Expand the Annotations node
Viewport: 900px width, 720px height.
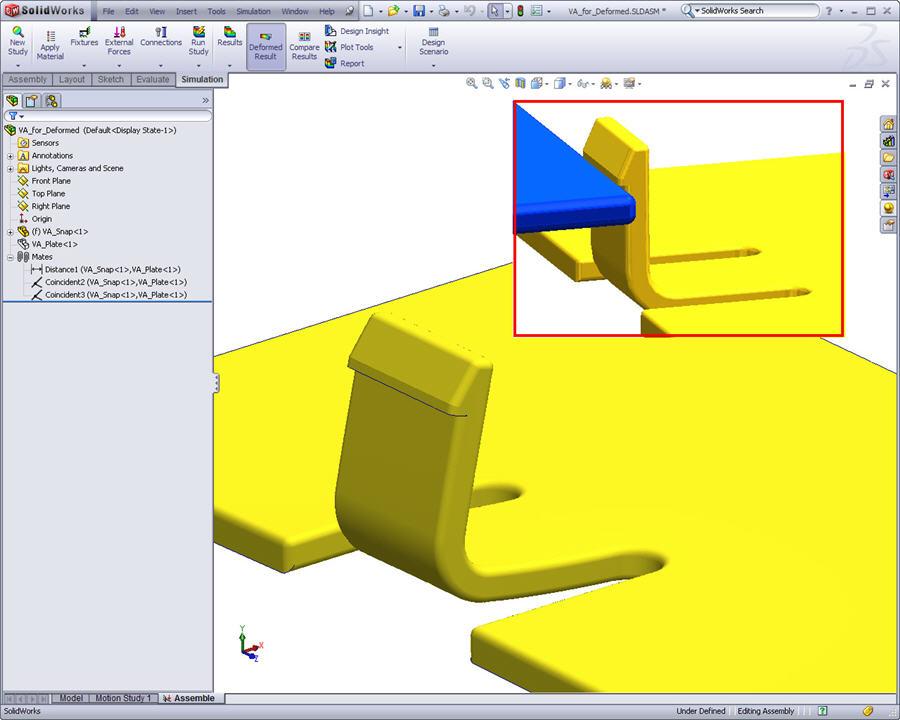10,156
